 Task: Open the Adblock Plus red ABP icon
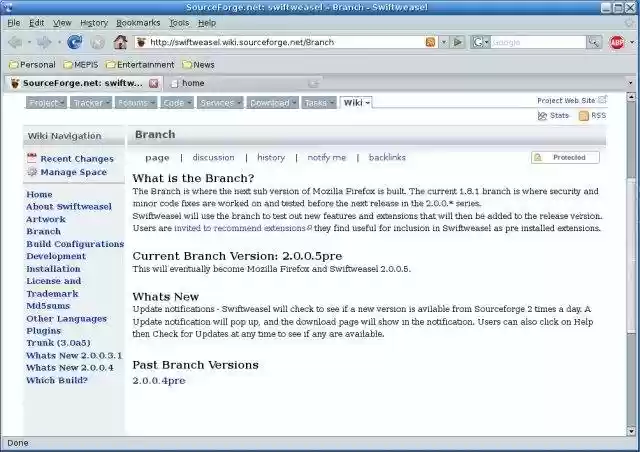pyautogui.click(x=617, y=42)
